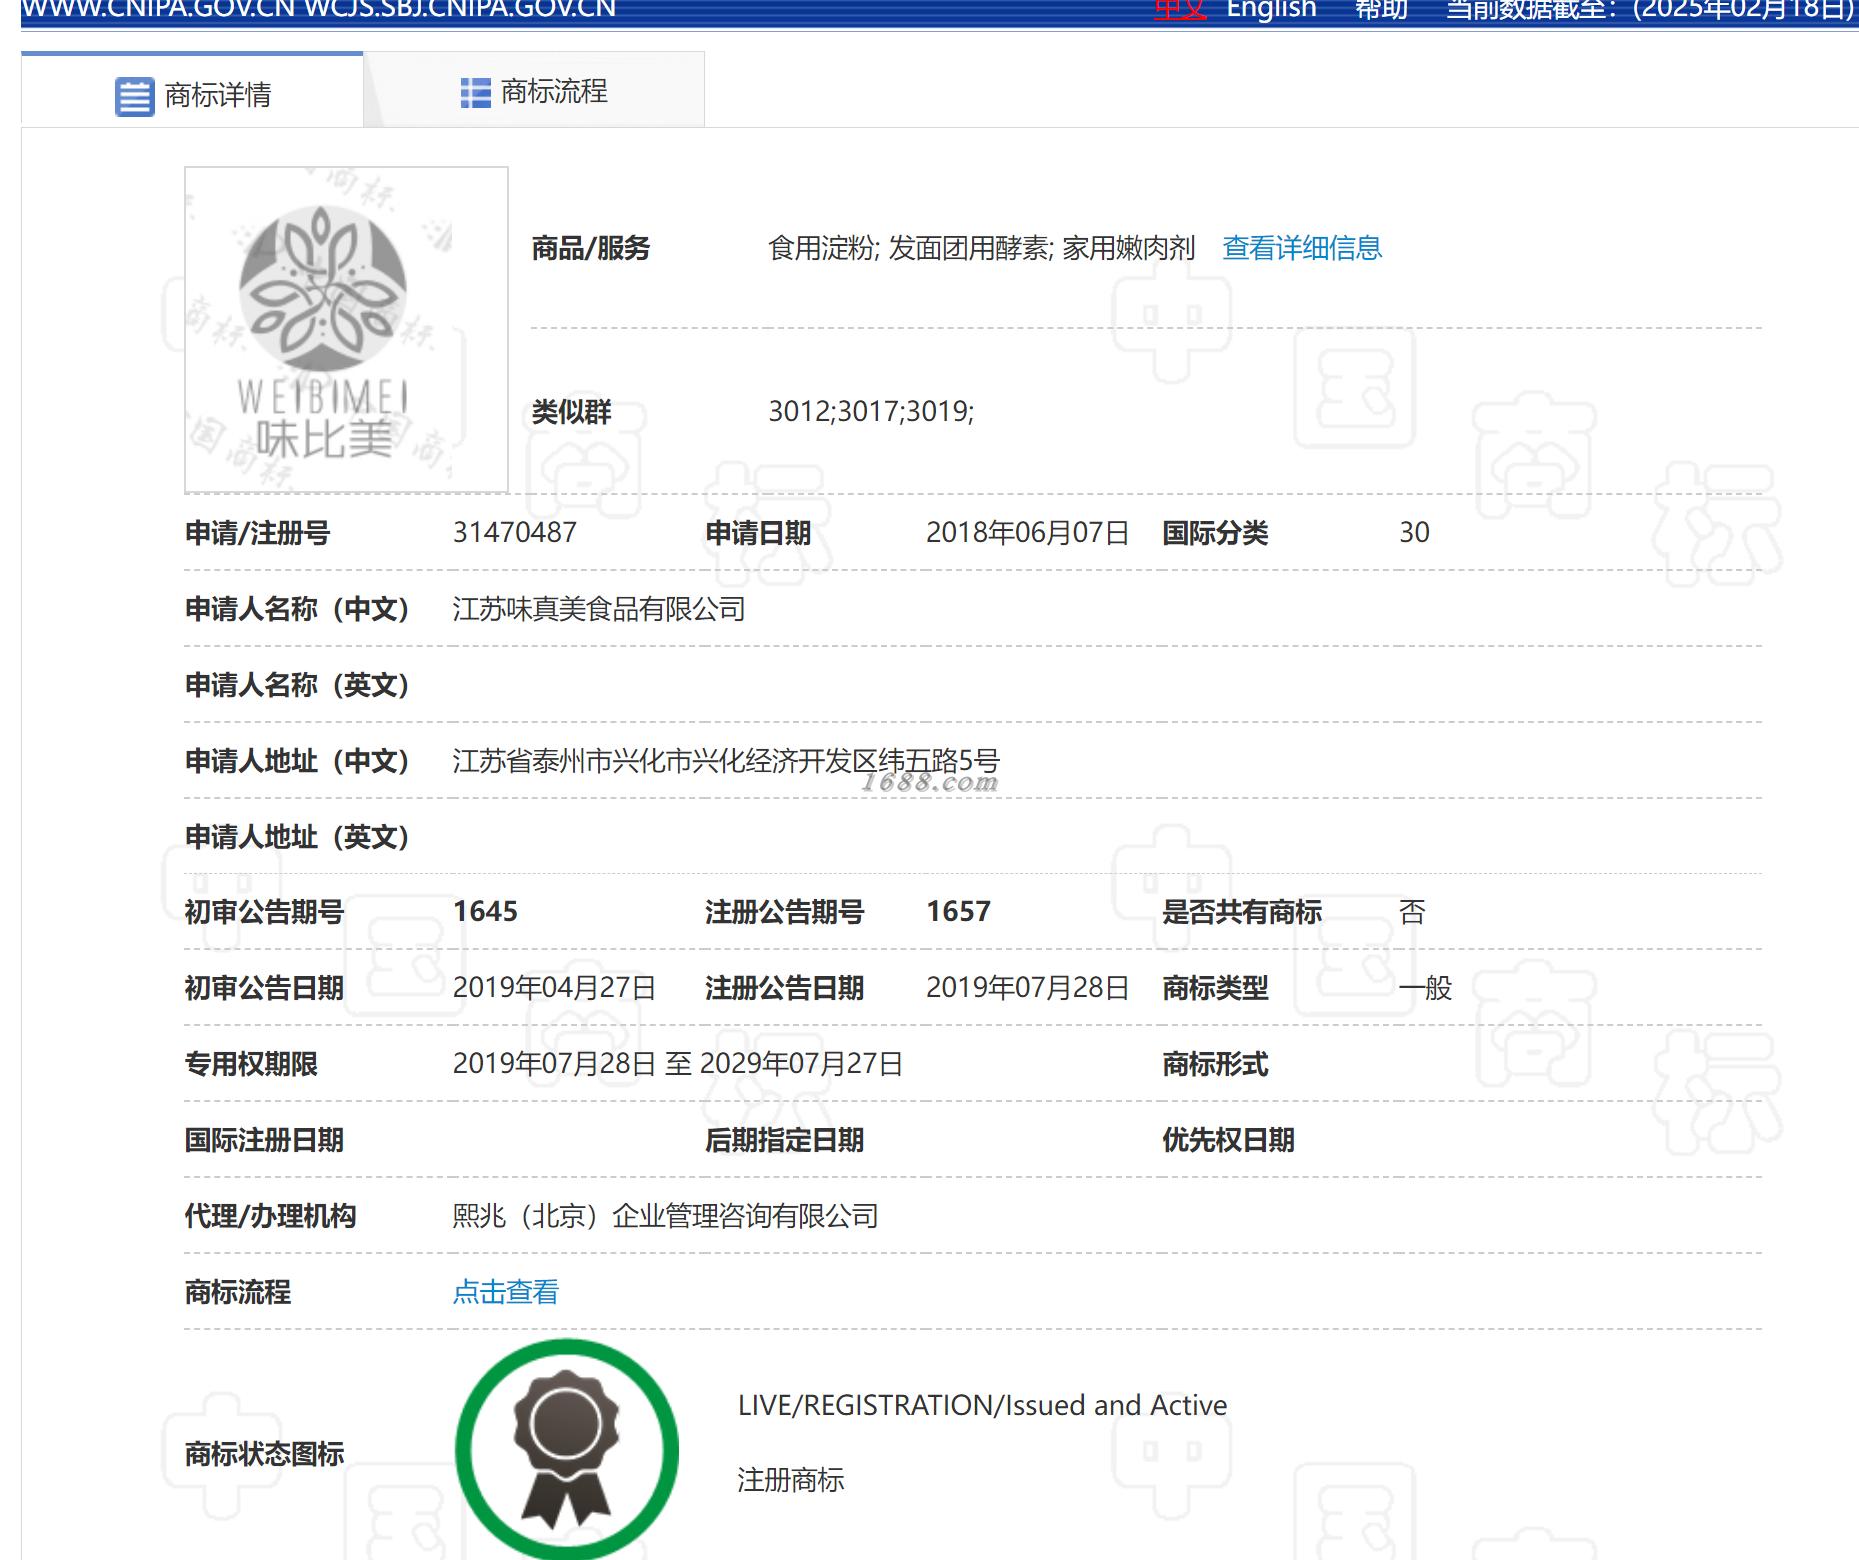Click the 商品/服务 label
Image resolution: width=1859 pixels, height=1560 pixels.
pyautogui.click(x=591, y=248)
